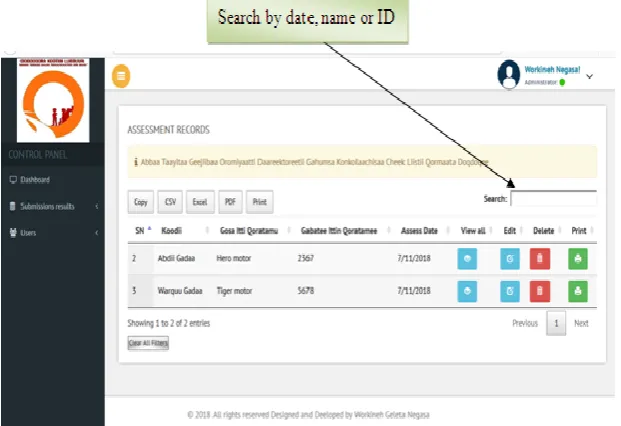Click the Workineh Negasa username link
This screenshot has width=621, height=426.
click(x=552, y=70)
